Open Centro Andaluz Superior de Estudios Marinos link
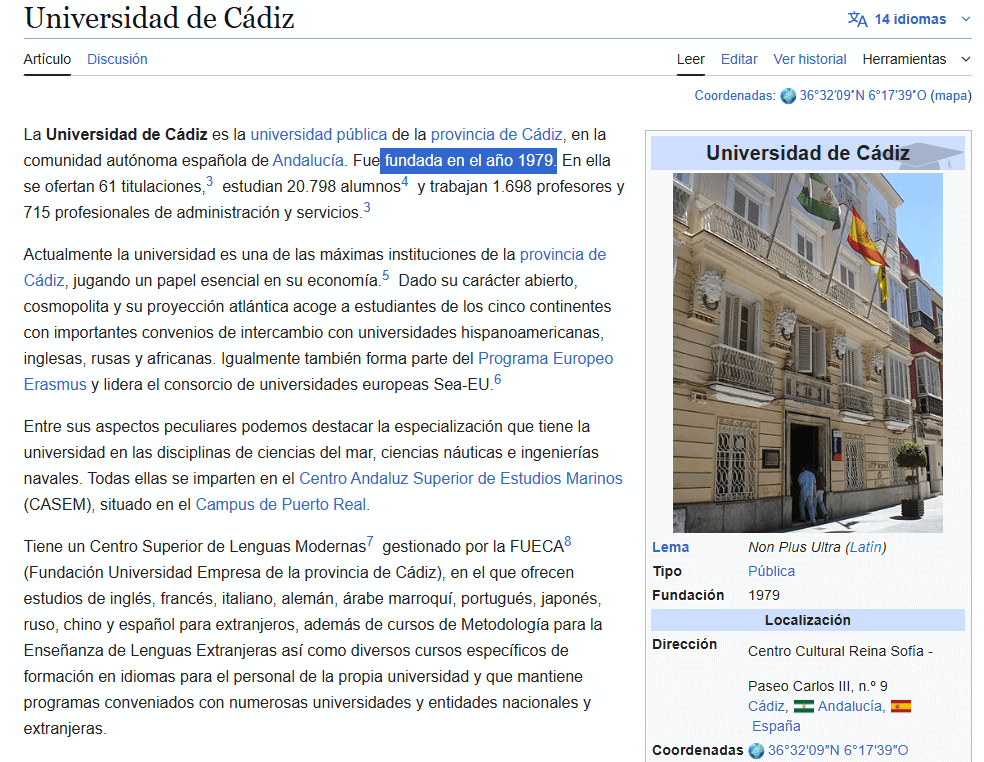 pyautogui.click(x=461, y=479)
